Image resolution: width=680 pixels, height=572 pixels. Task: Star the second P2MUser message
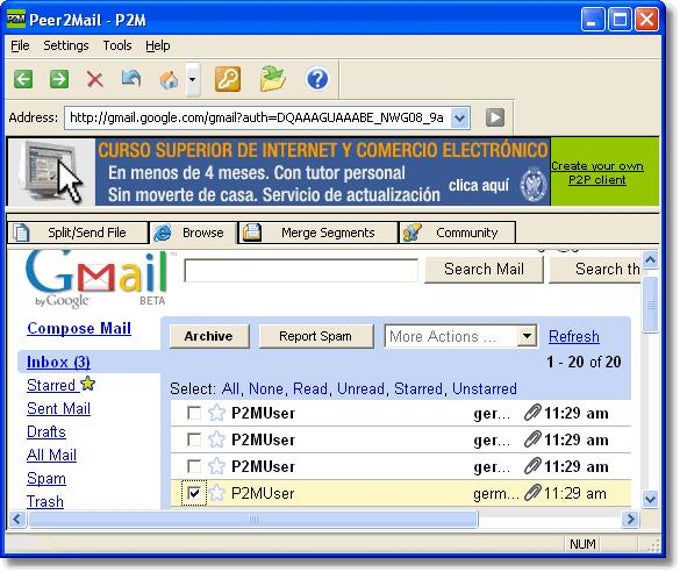click(216, 440)
